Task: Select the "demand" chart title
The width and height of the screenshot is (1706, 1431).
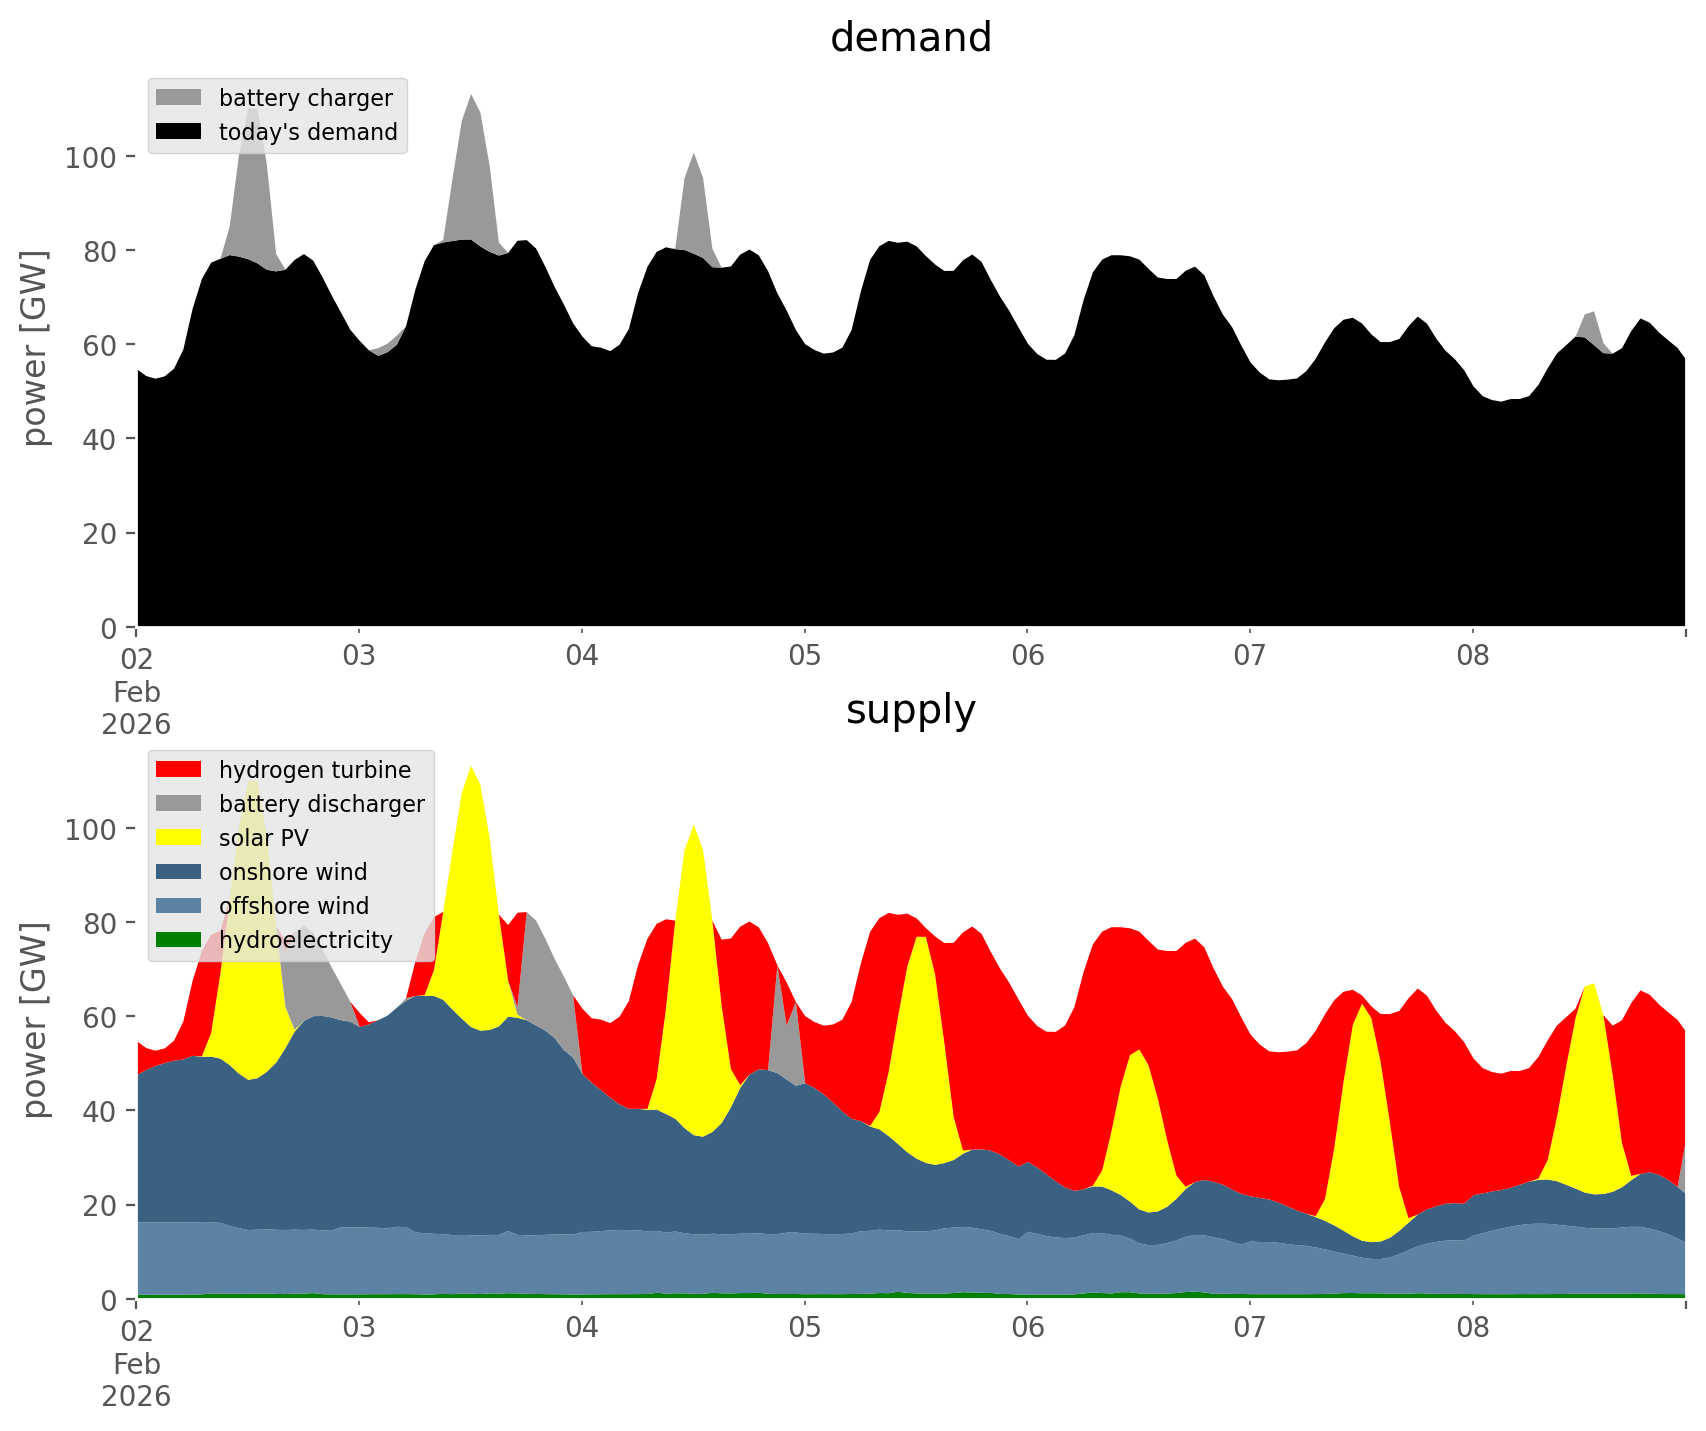Action: click(910, 38)
